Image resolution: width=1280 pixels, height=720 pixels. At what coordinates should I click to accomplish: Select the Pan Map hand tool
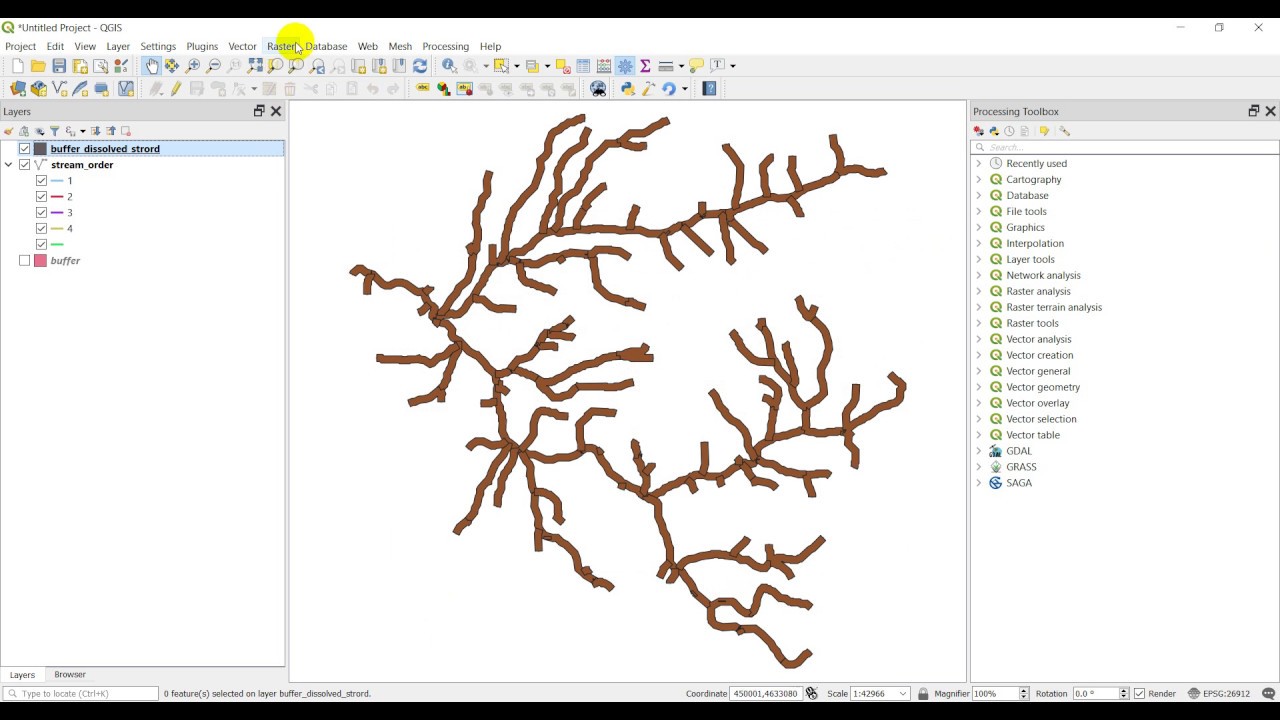coord(151,66)
